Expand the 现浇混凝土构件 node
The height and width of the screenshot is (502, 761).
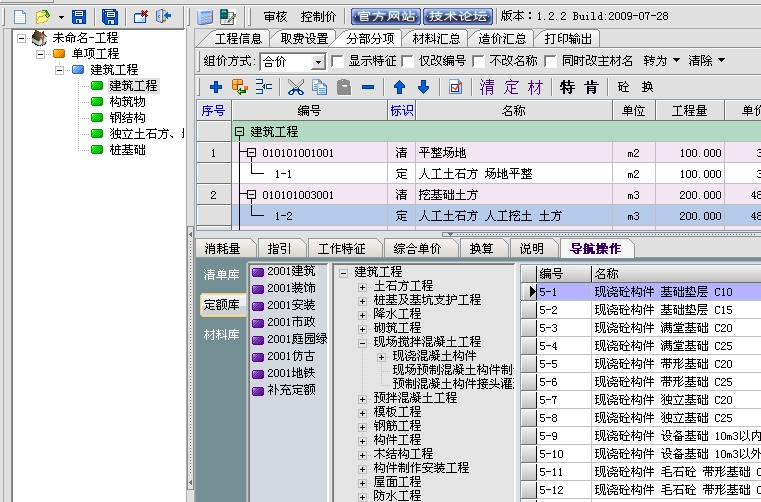[381, 357]
